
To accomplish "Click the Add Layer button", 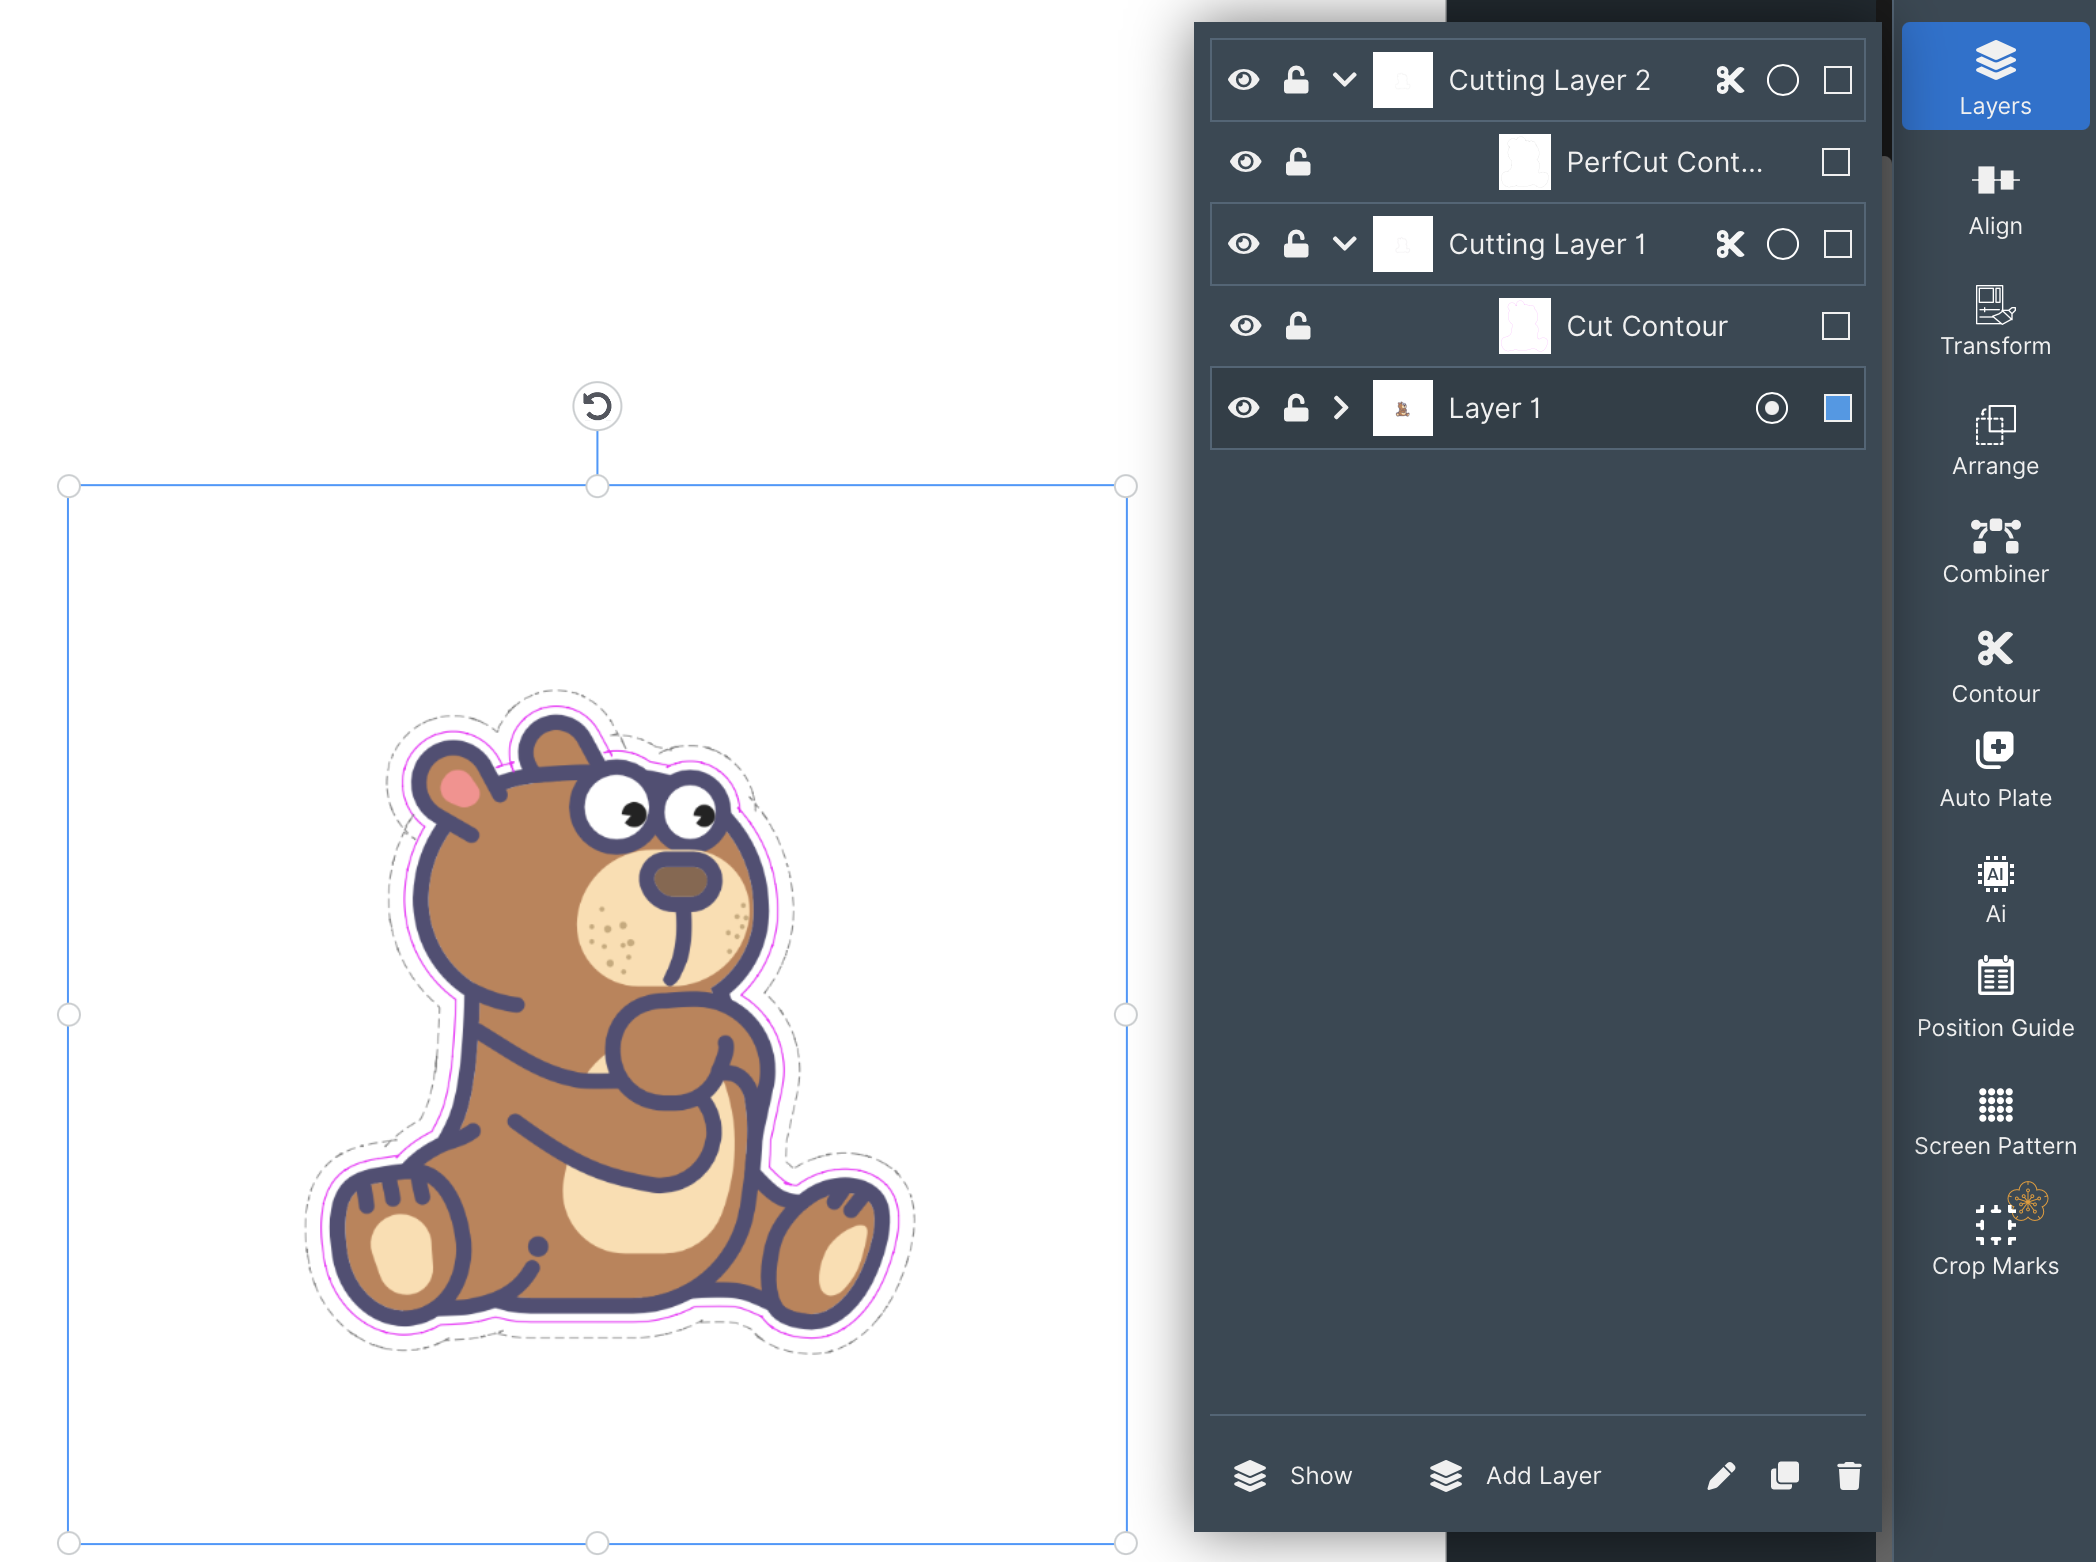I will (1515, 1475).
